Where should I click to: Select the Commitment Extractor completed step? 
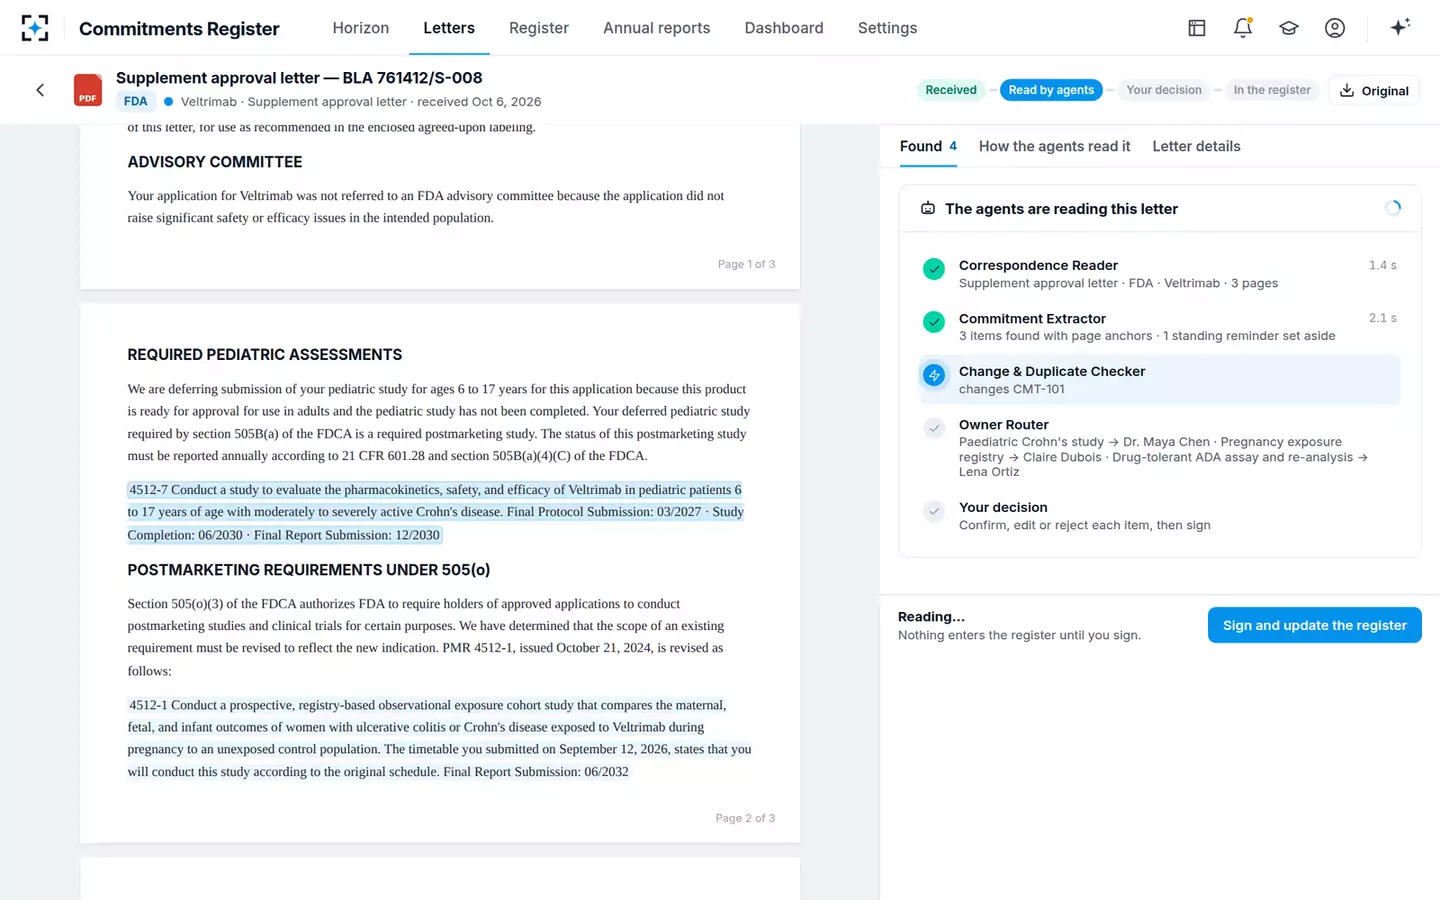tap(1159, 327)
